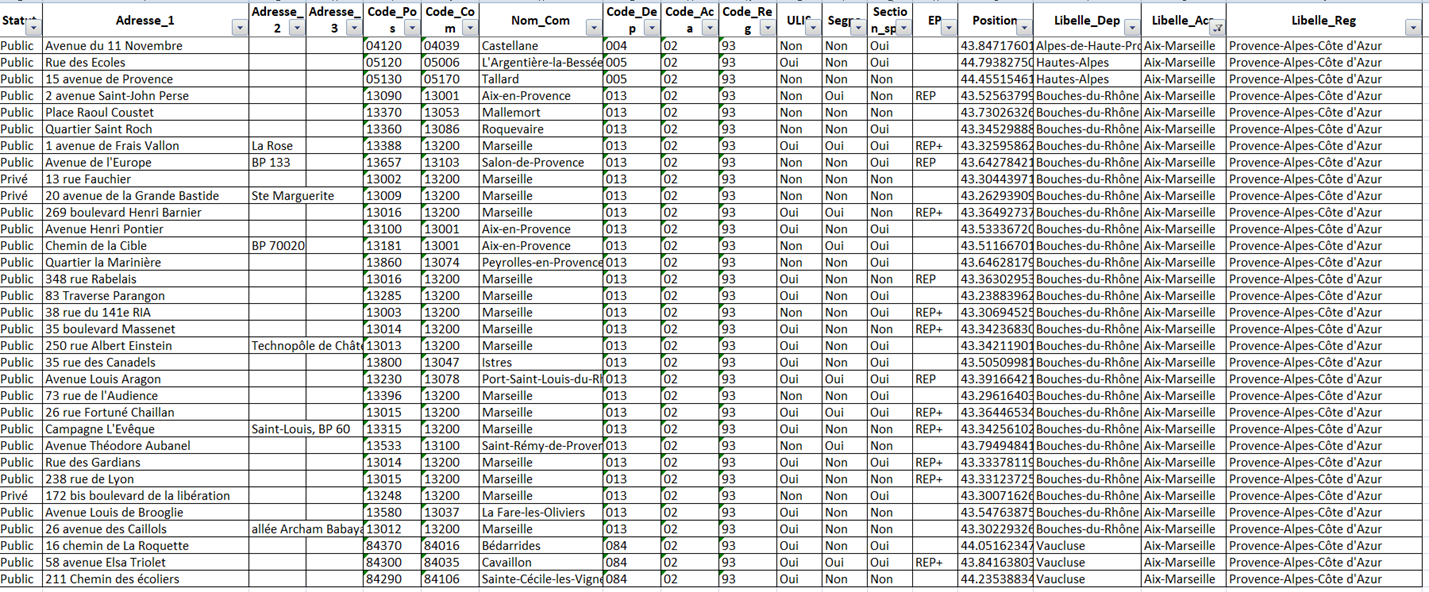Show filter options for the ULIS column

click(x=813, y=29)
